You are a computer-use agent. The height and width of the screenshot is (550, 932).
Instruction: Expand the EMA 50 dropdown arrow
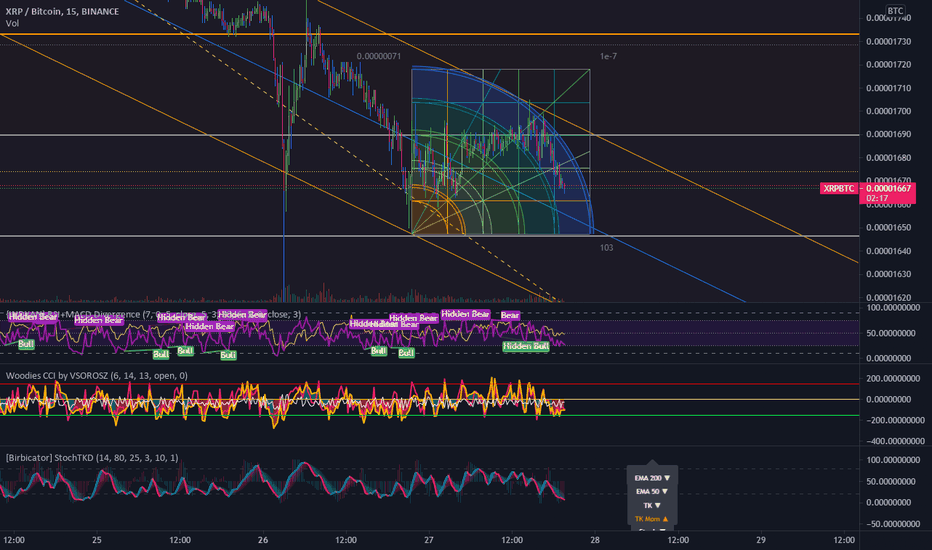point(665,492)
